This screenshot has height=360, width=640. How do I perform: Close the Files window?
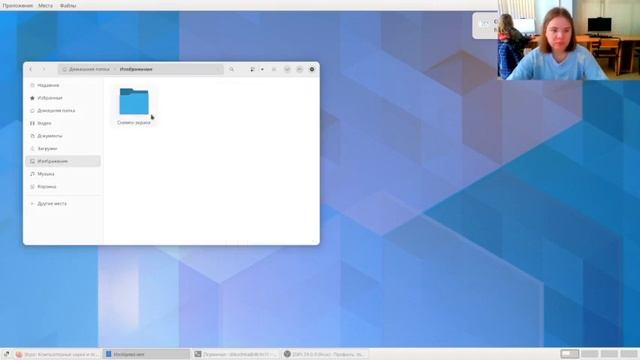(312, 69)
